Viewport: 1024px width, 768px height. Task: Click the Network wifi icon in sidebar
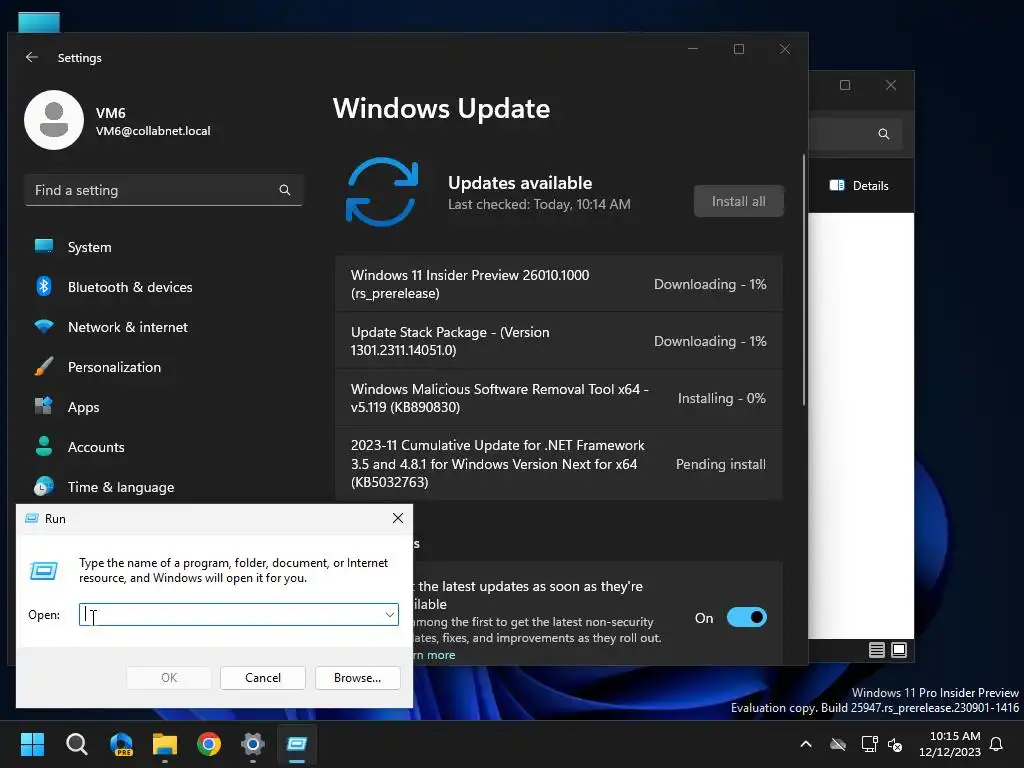point(44,327)
